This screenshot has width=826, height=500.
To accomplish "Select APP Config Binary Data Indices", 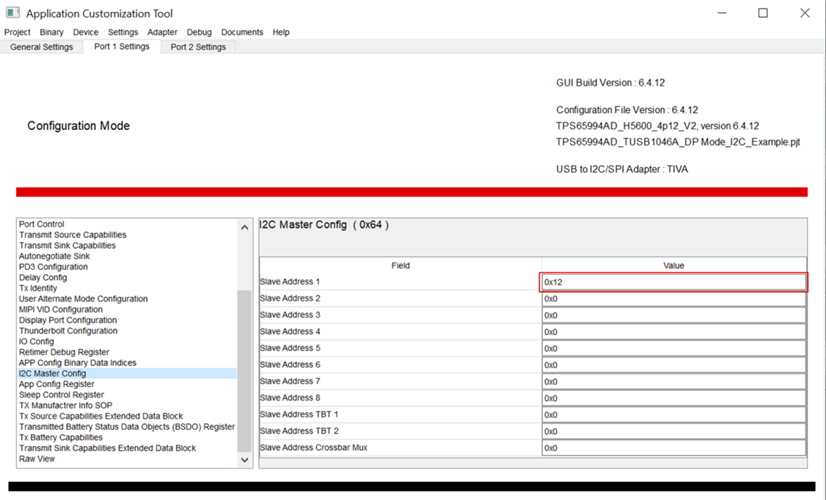I will 77,362.
